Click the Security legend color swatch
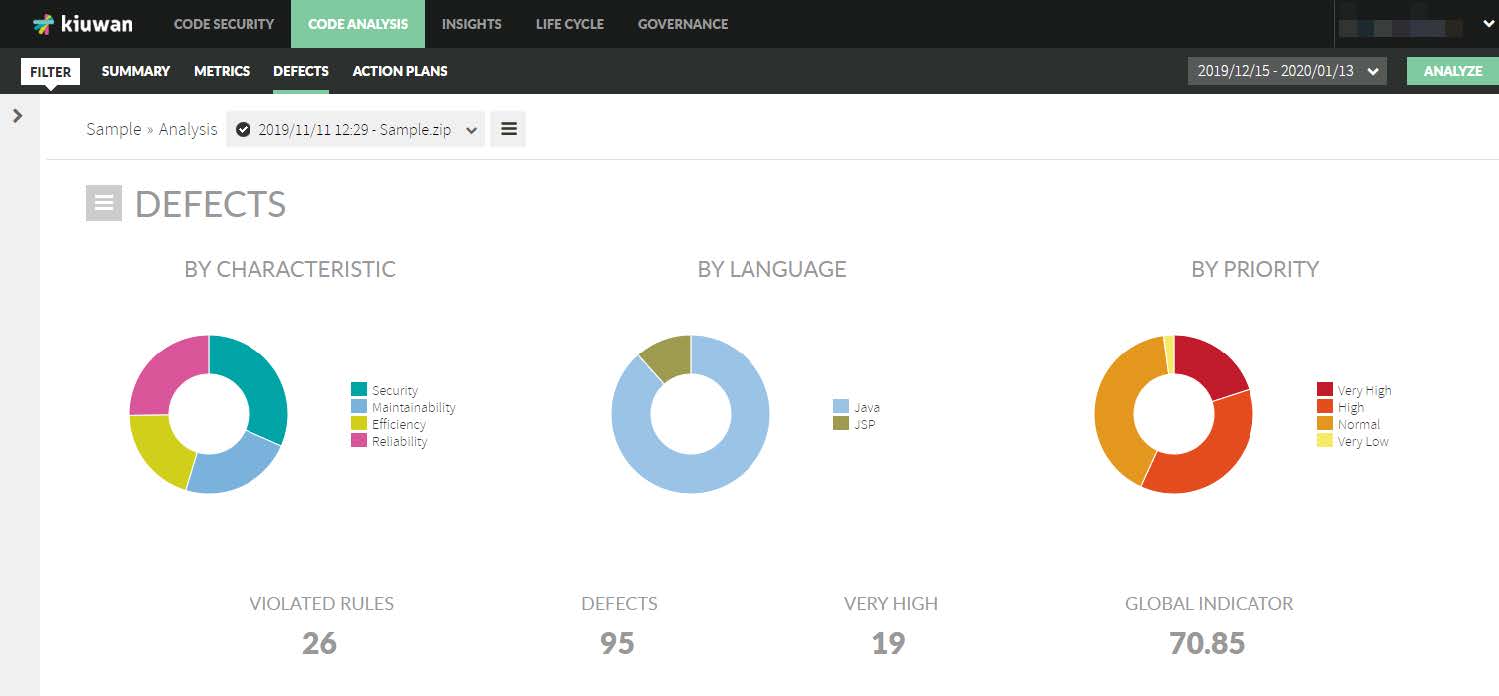This screenshot has width=1499, height=696. (359, 390)
